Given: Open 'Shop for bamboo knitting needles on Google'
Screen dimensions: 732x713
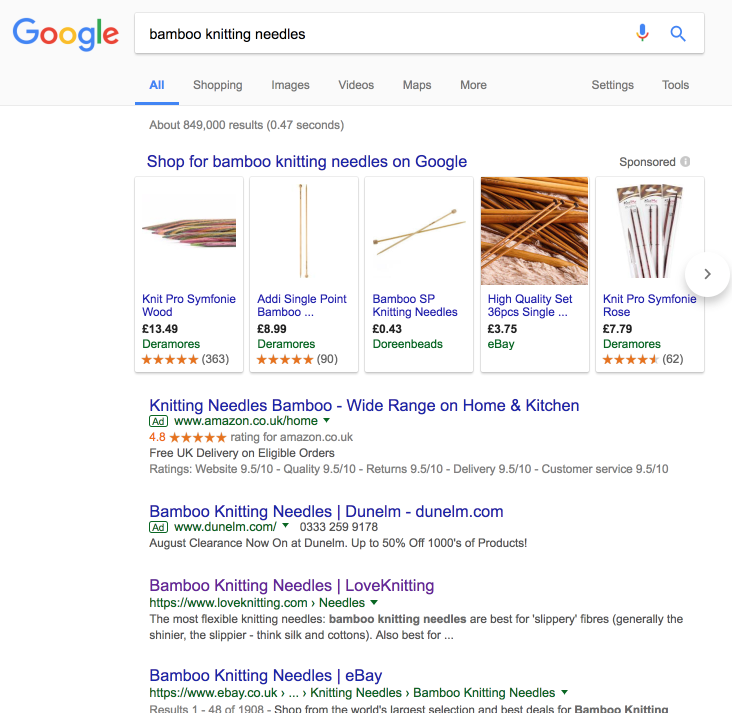Looking at the screenshot, I should 307,162.
